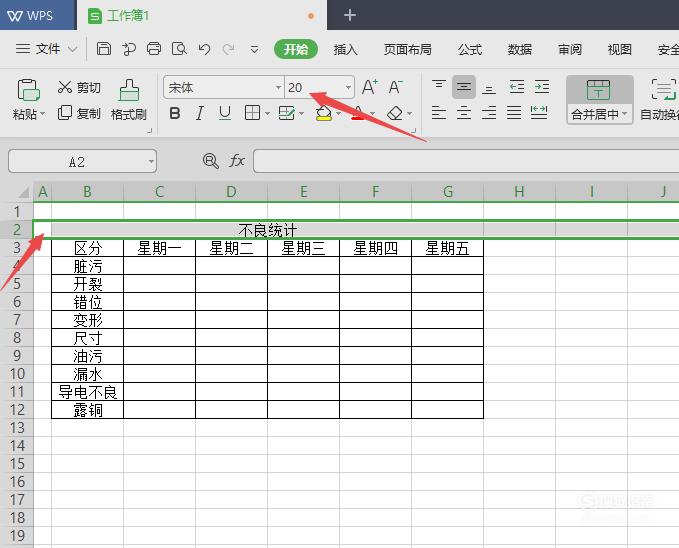Apply cell borders icon
The image size is (679, 548).
click(252, 113)
